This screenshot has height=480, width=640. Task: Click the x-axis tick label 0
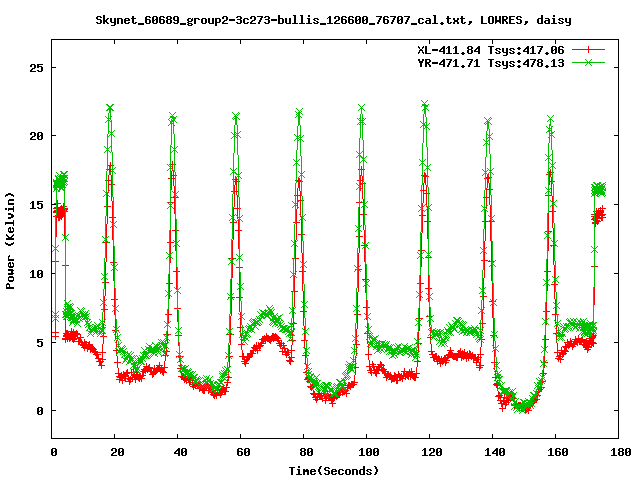54,452
